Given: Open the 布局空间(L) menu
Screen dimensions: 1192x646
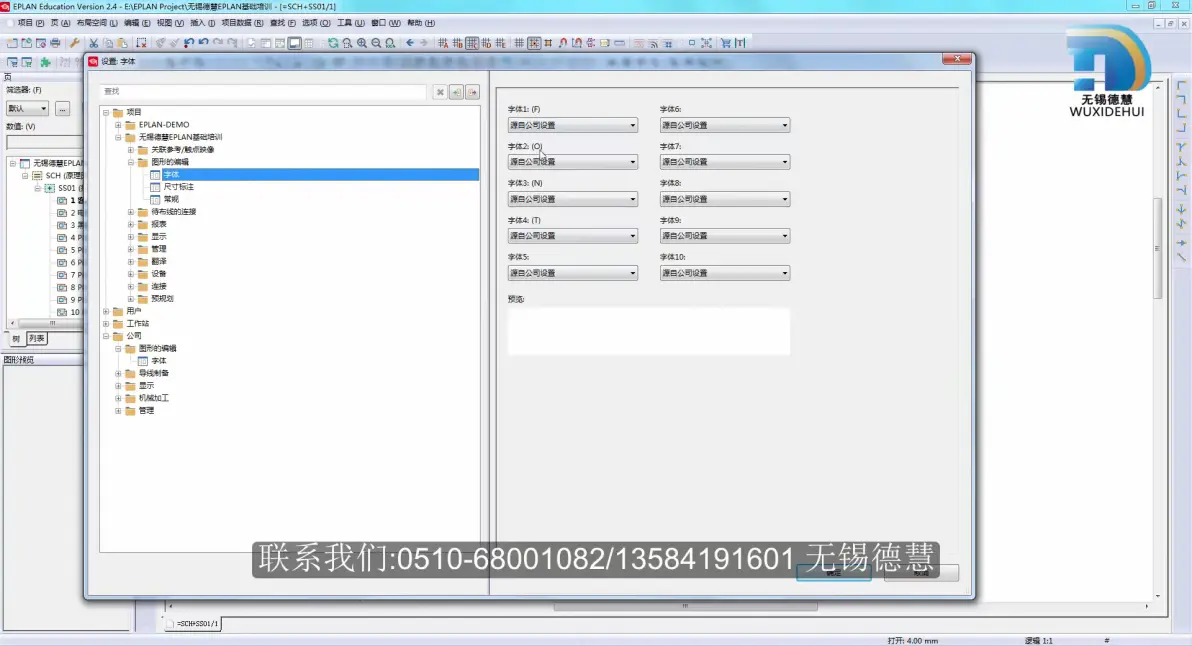Looking at the screenshot, I should pyautogui.click(x=97, y=23).
